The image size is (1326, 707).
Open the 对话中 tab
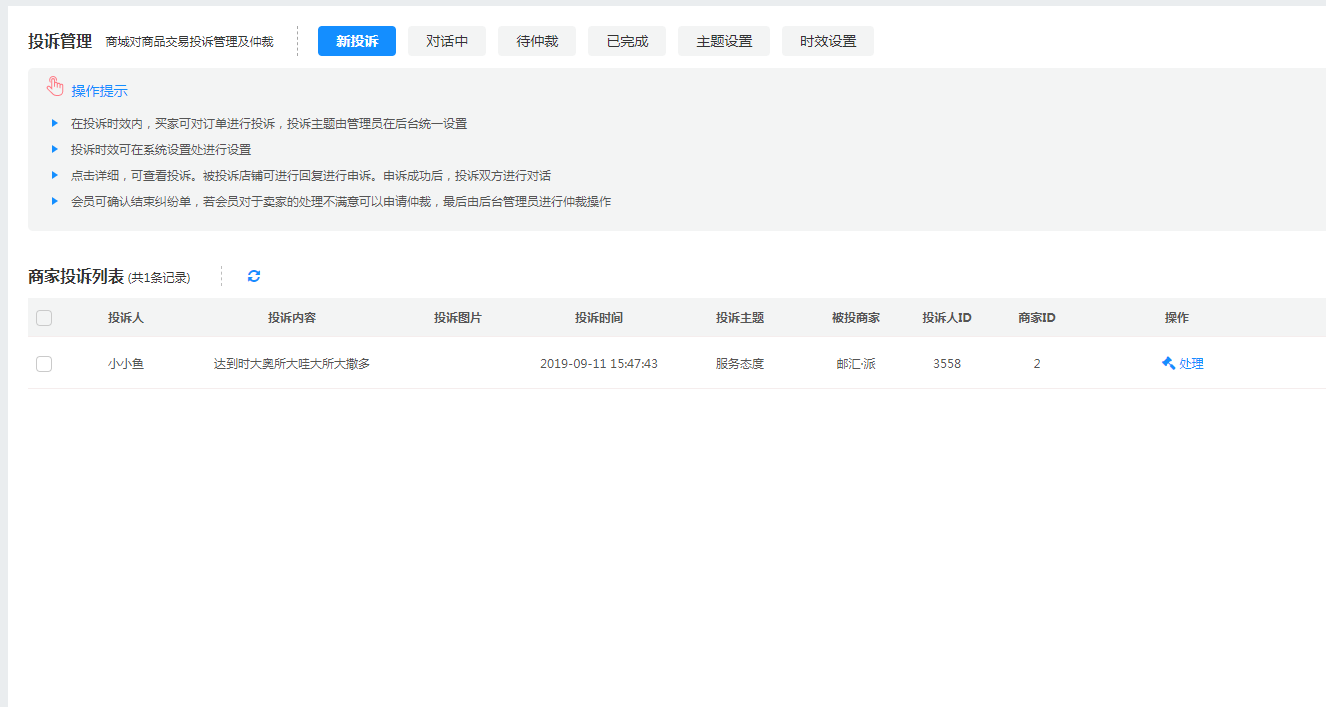[447, 41]
